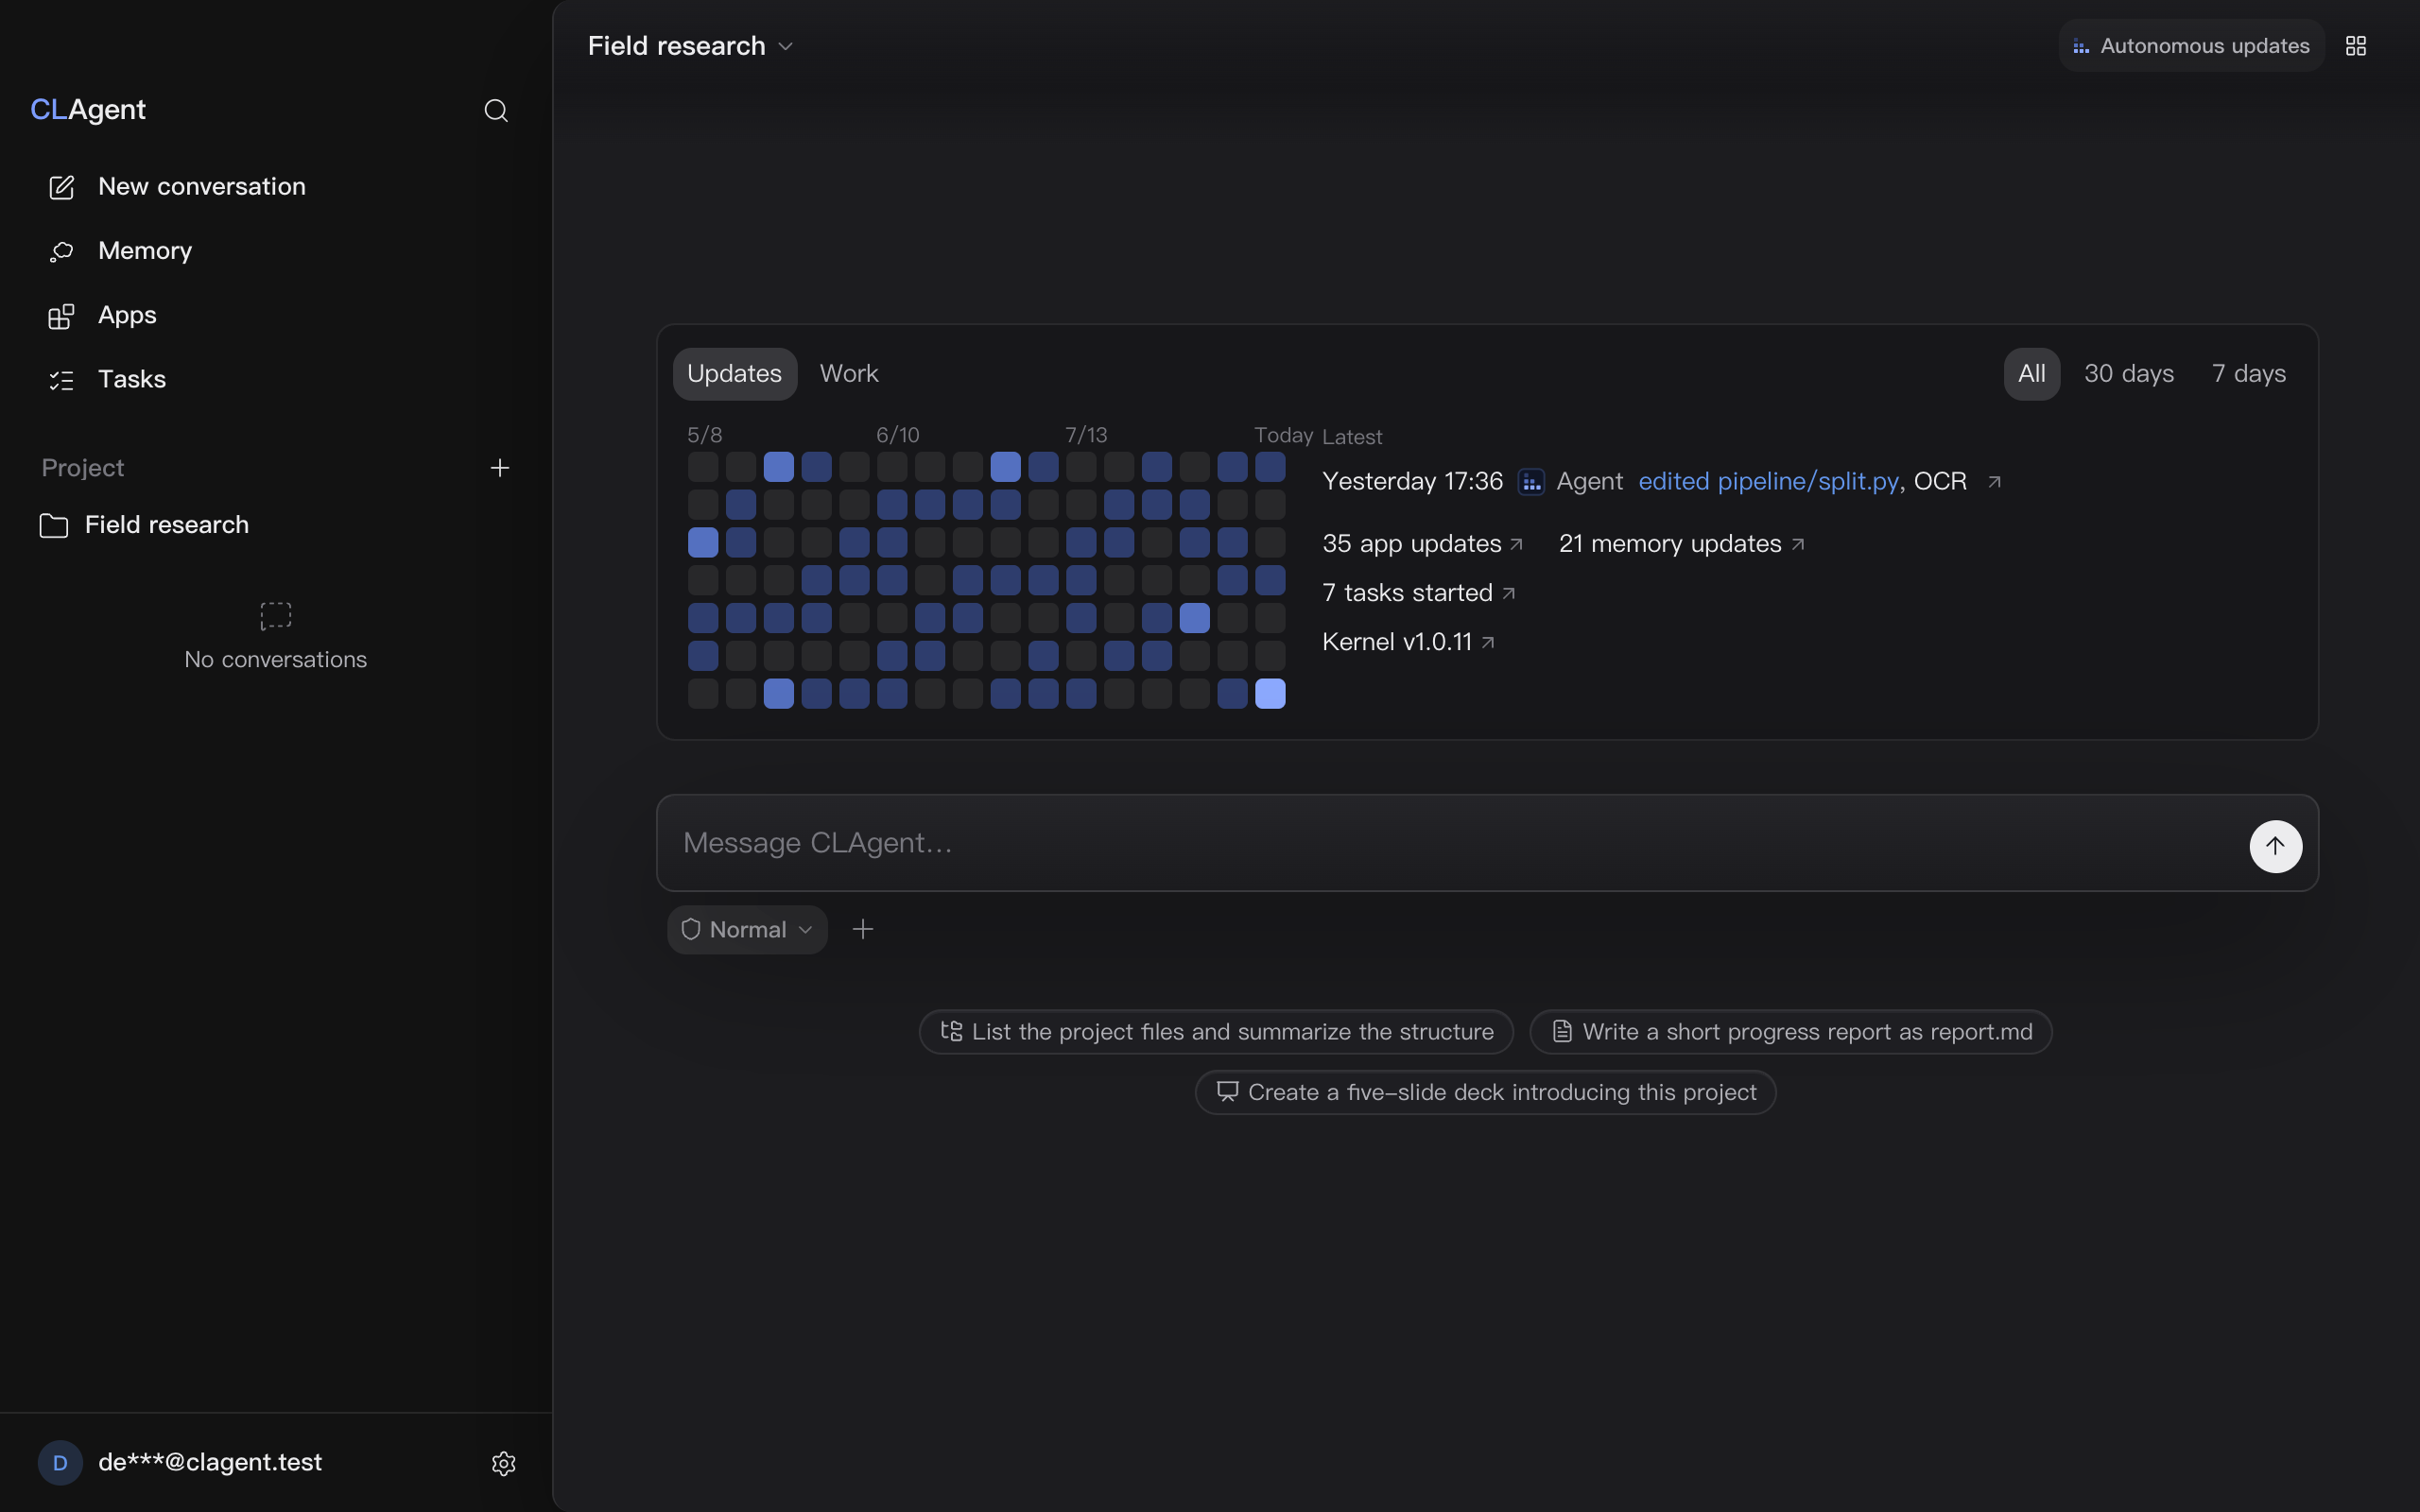Click the Agent icon in latest update

point(1531,482)
